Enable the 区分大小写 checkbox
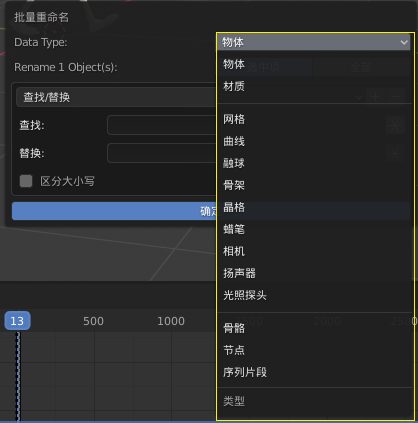The width and height of the screenshot is (418, 423). pos(26,181)
